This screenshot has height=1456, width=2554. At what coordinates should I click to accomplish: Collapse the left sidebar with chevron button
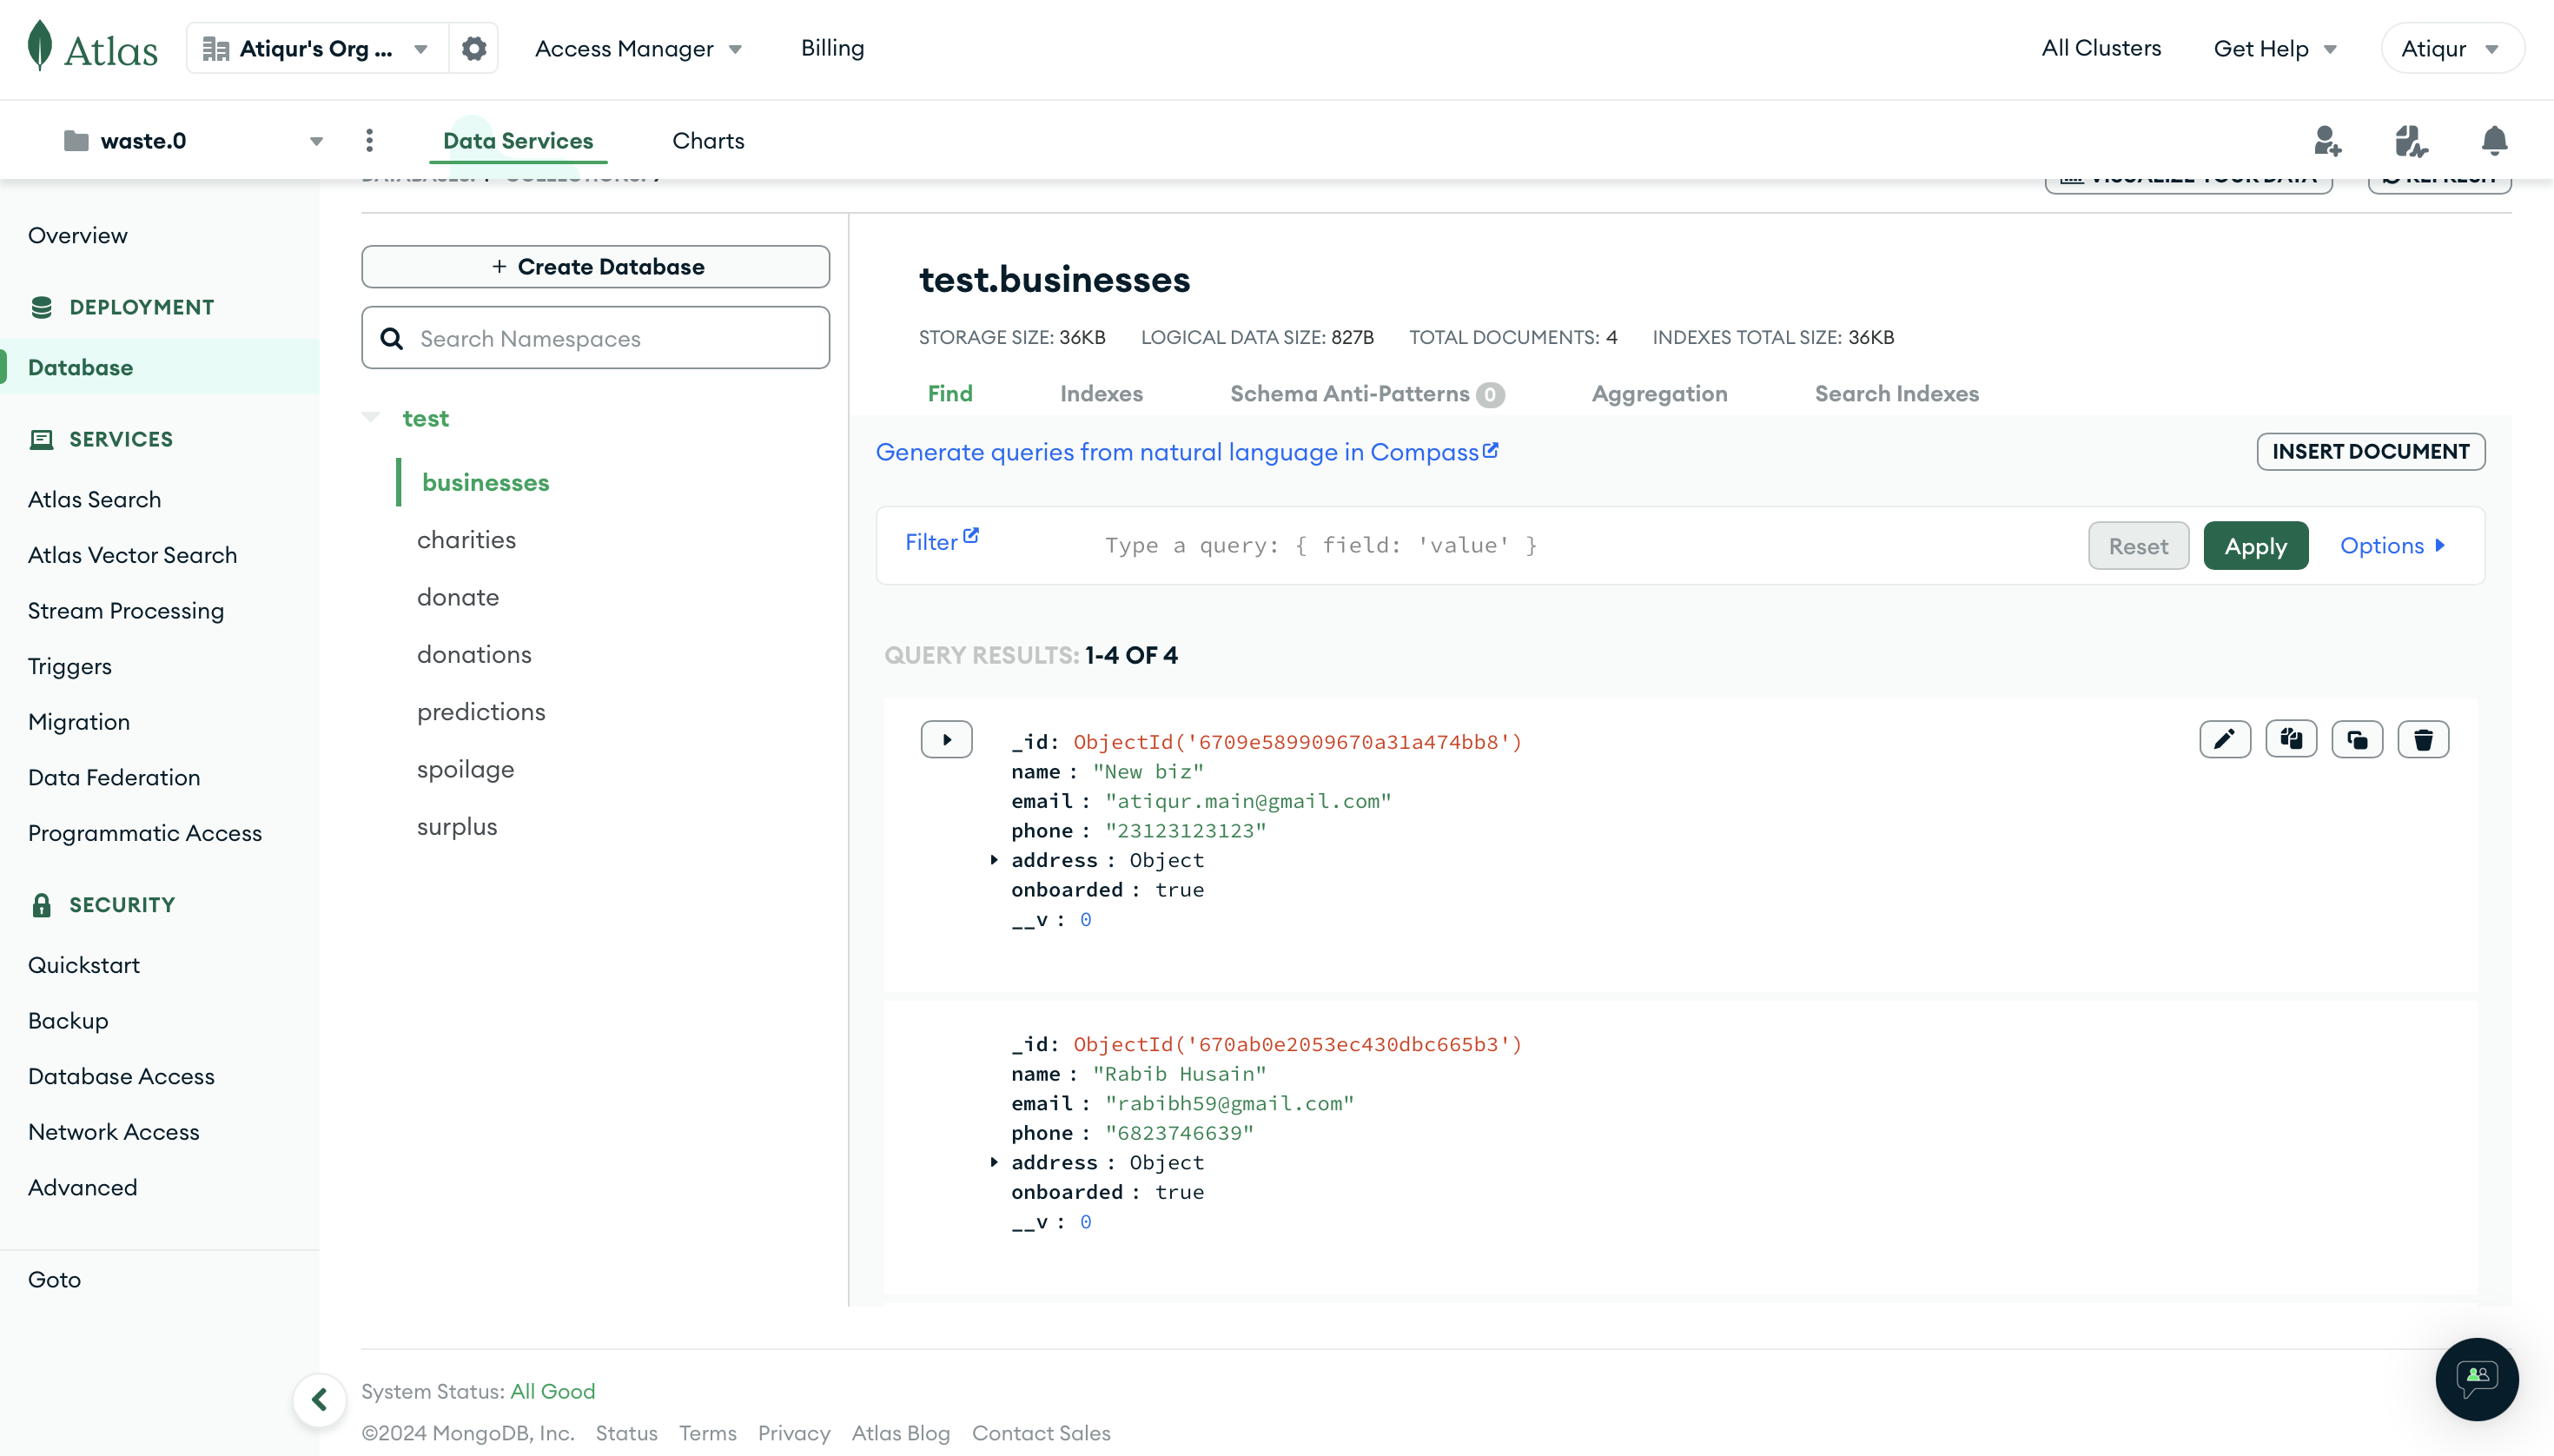click(319, 1399)
